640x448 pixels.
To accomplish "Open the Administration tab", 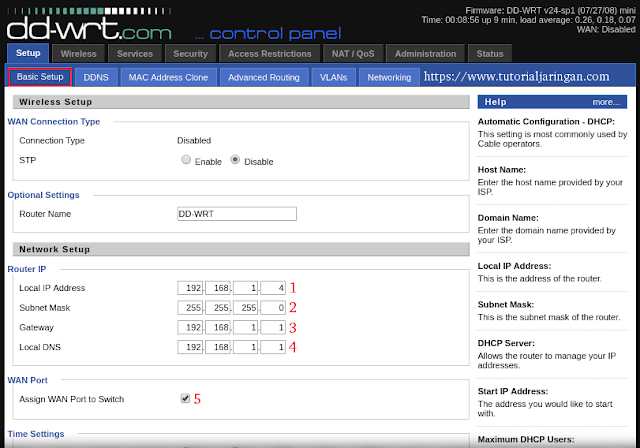I will click(x=425, y=53).
